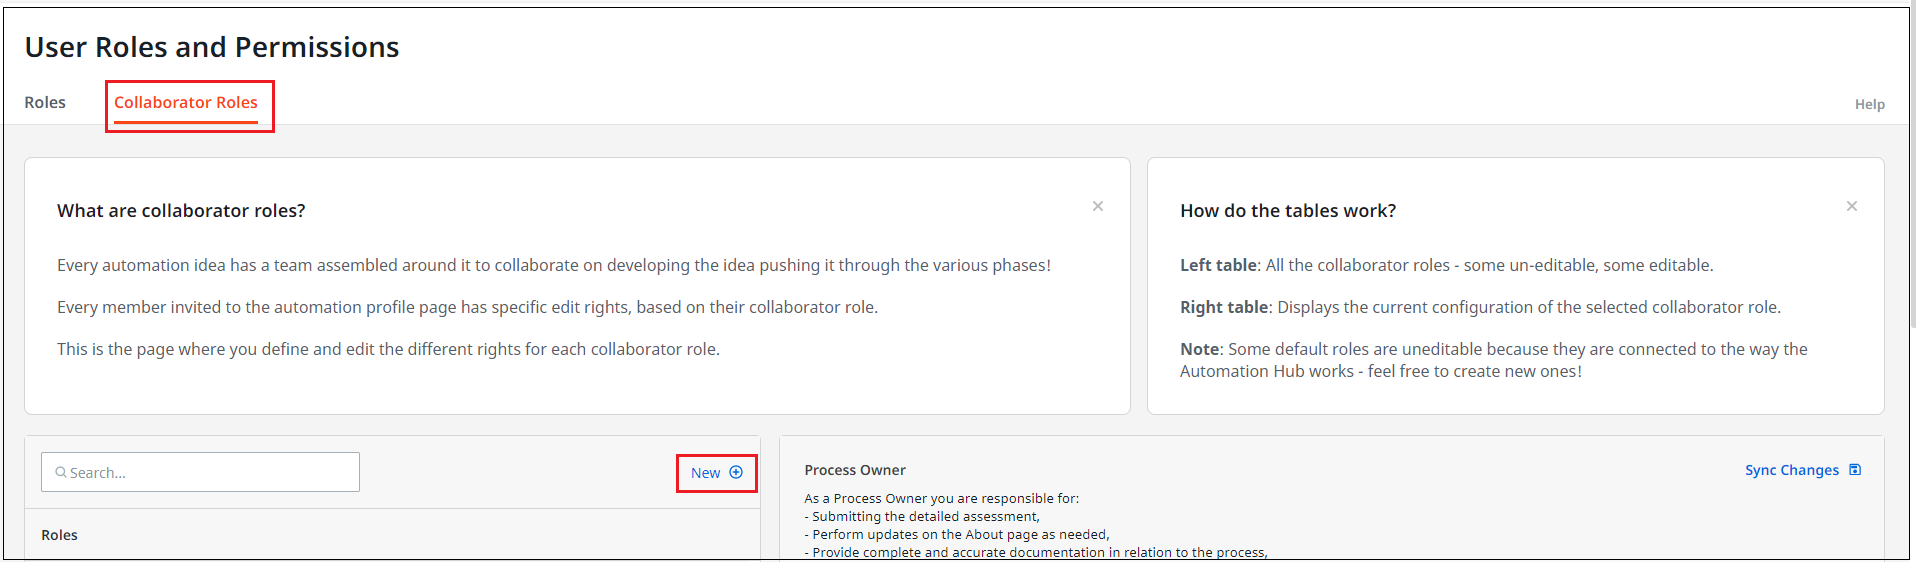Dismiss the 'How do the tables work?' card

click(x=1852, y=206)
